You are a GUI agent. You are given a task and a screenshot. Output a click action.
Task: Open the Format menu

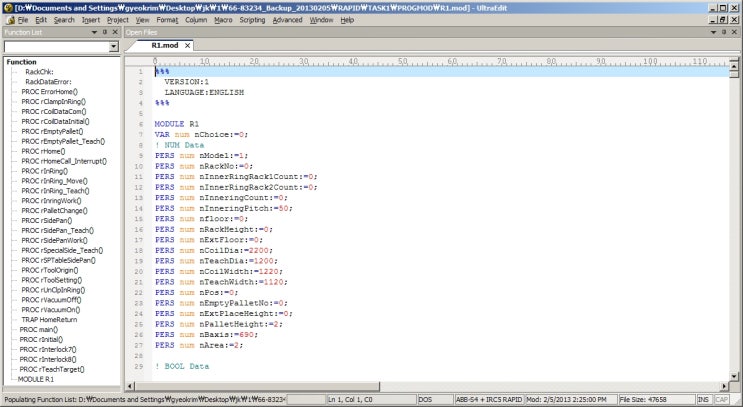click(167, 20)
